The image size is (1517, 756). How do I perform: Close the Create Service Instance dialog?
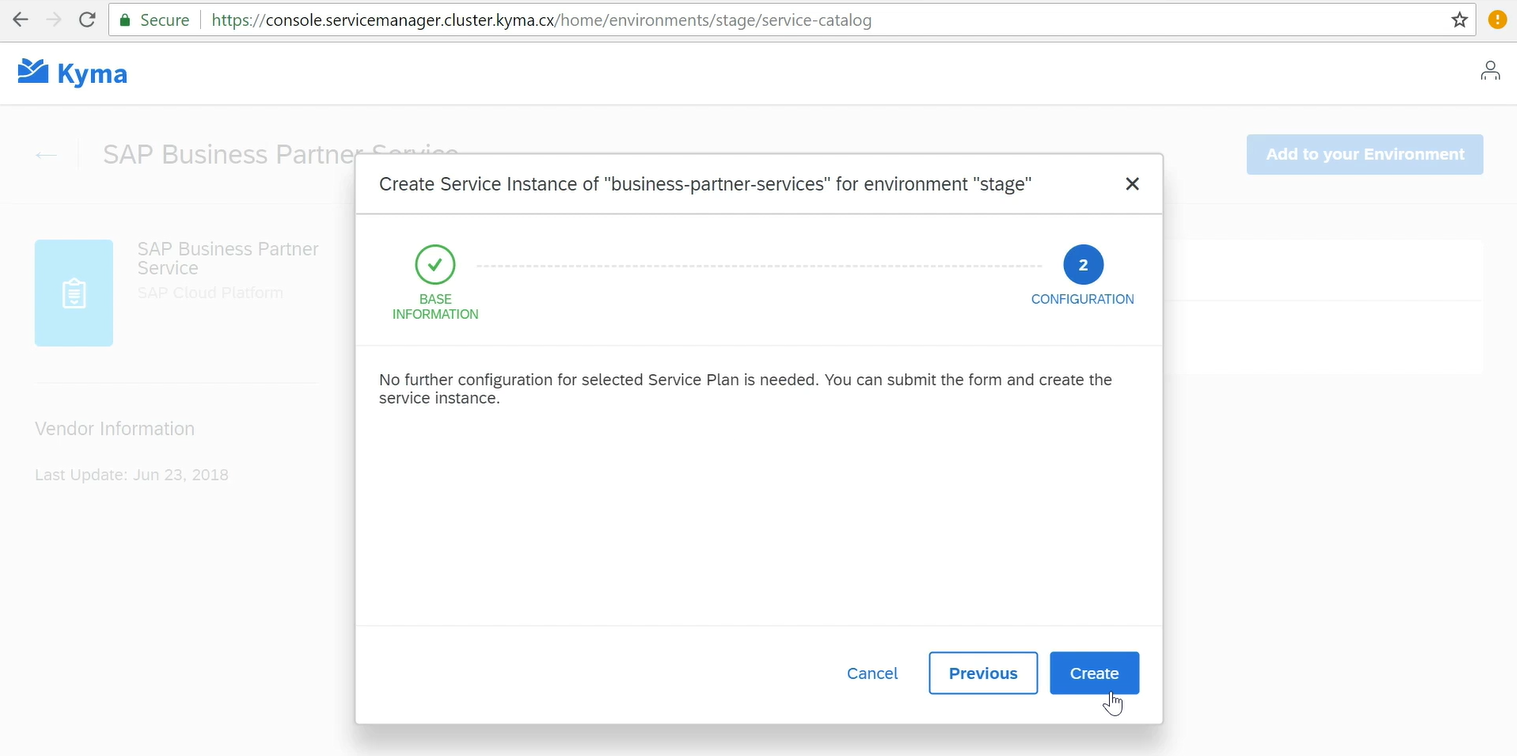click(1132, 184)
